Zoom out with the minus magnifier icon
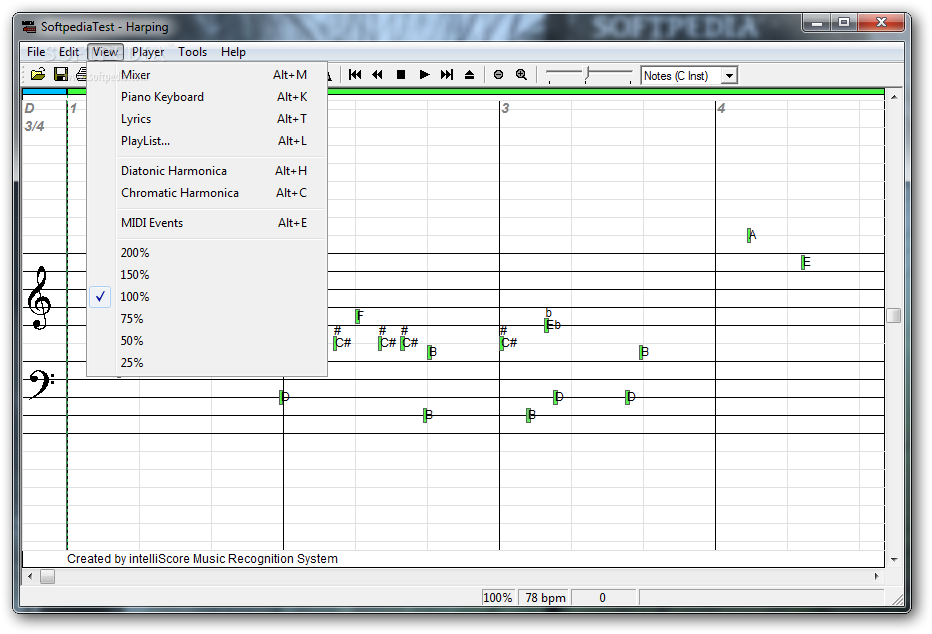This screenshot has height=634, width=932. click(x=499, y=74)
